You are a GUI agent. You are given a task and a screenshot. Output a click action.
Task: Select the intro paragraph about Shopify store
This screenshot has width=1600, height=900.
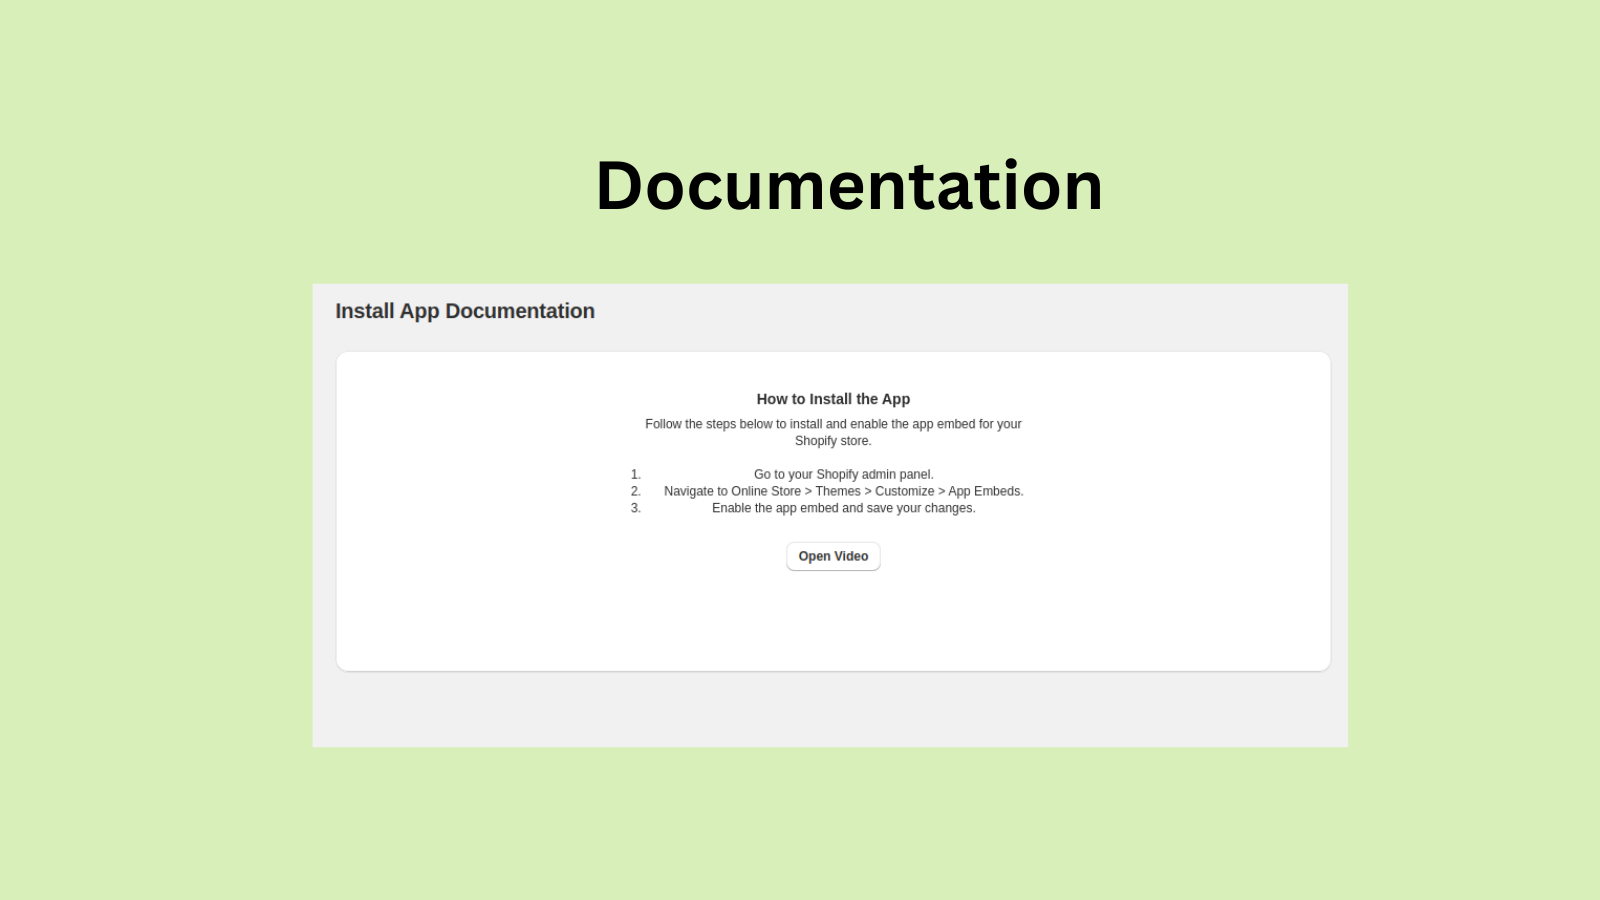click(833, 432)
